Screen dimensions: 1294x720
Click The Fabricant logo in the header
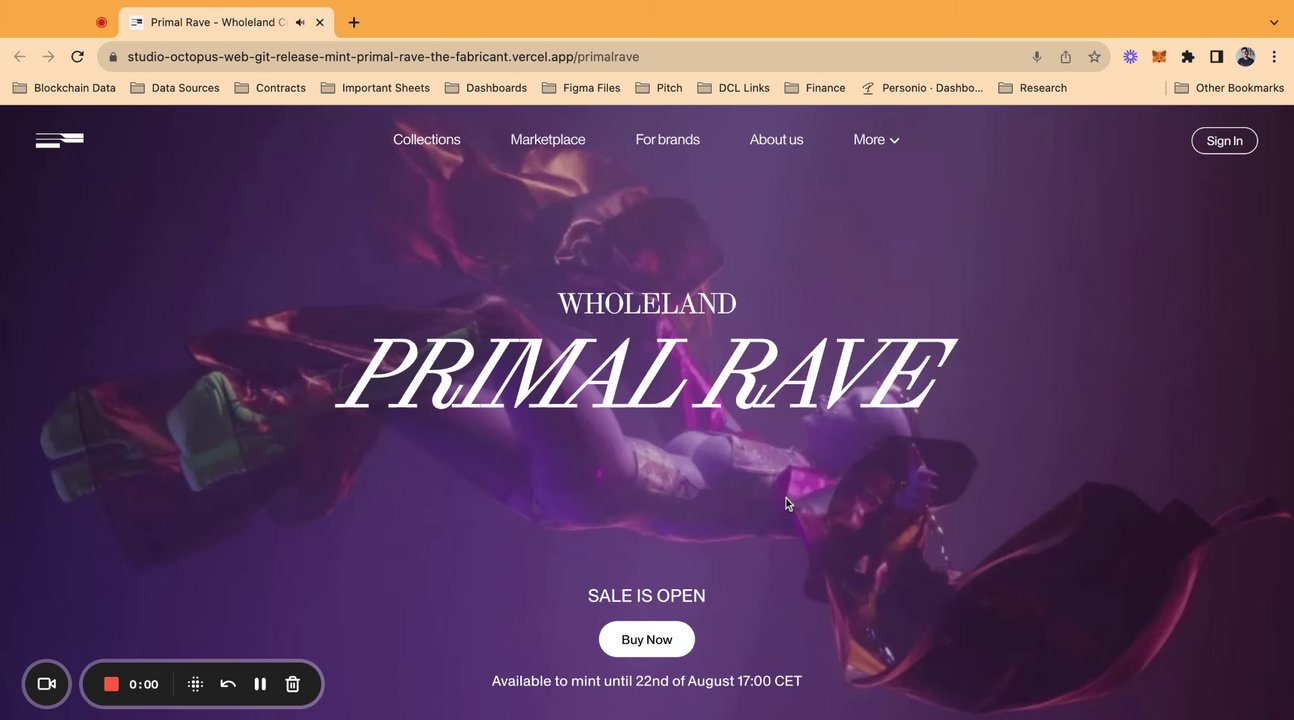click(60, 140)
